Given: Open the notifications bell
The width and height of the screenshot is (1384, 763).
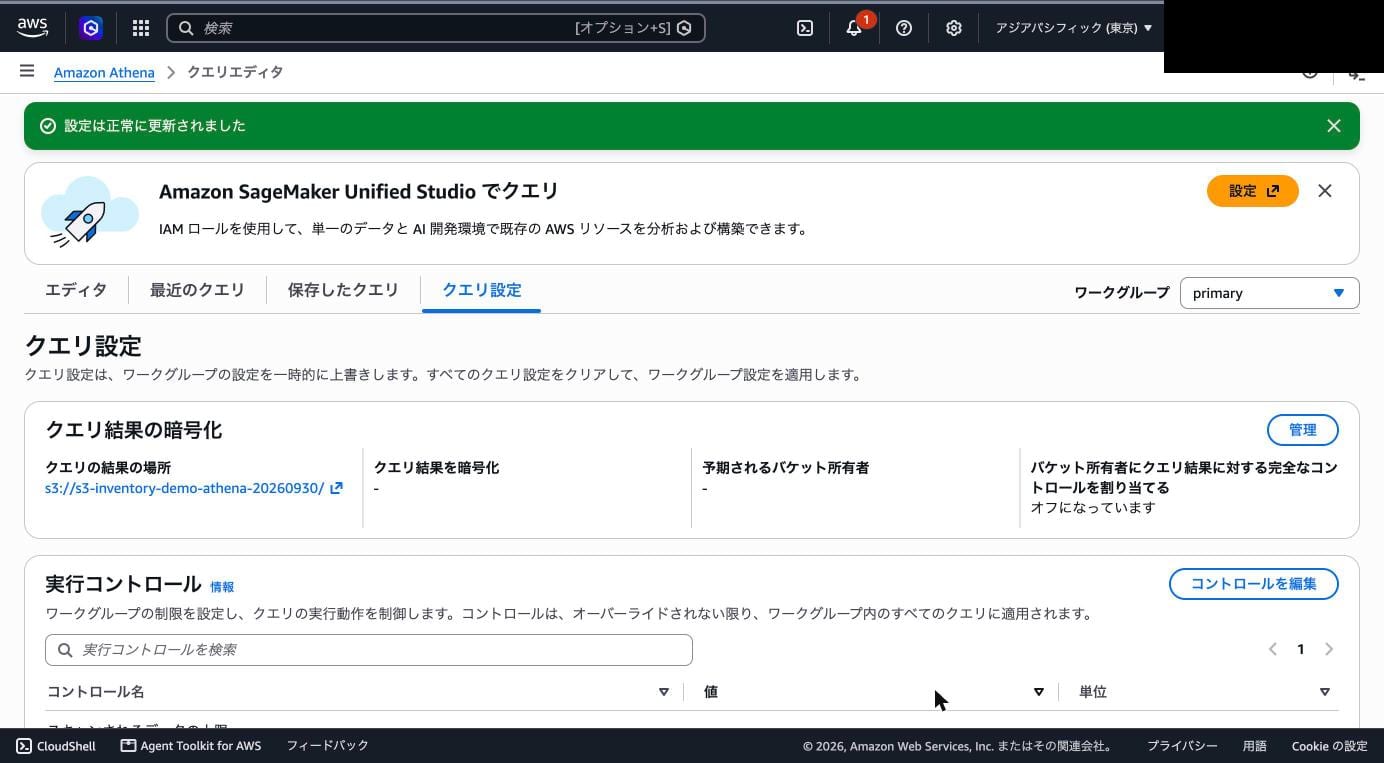Looking at the screenshot, I should point(854,28).
